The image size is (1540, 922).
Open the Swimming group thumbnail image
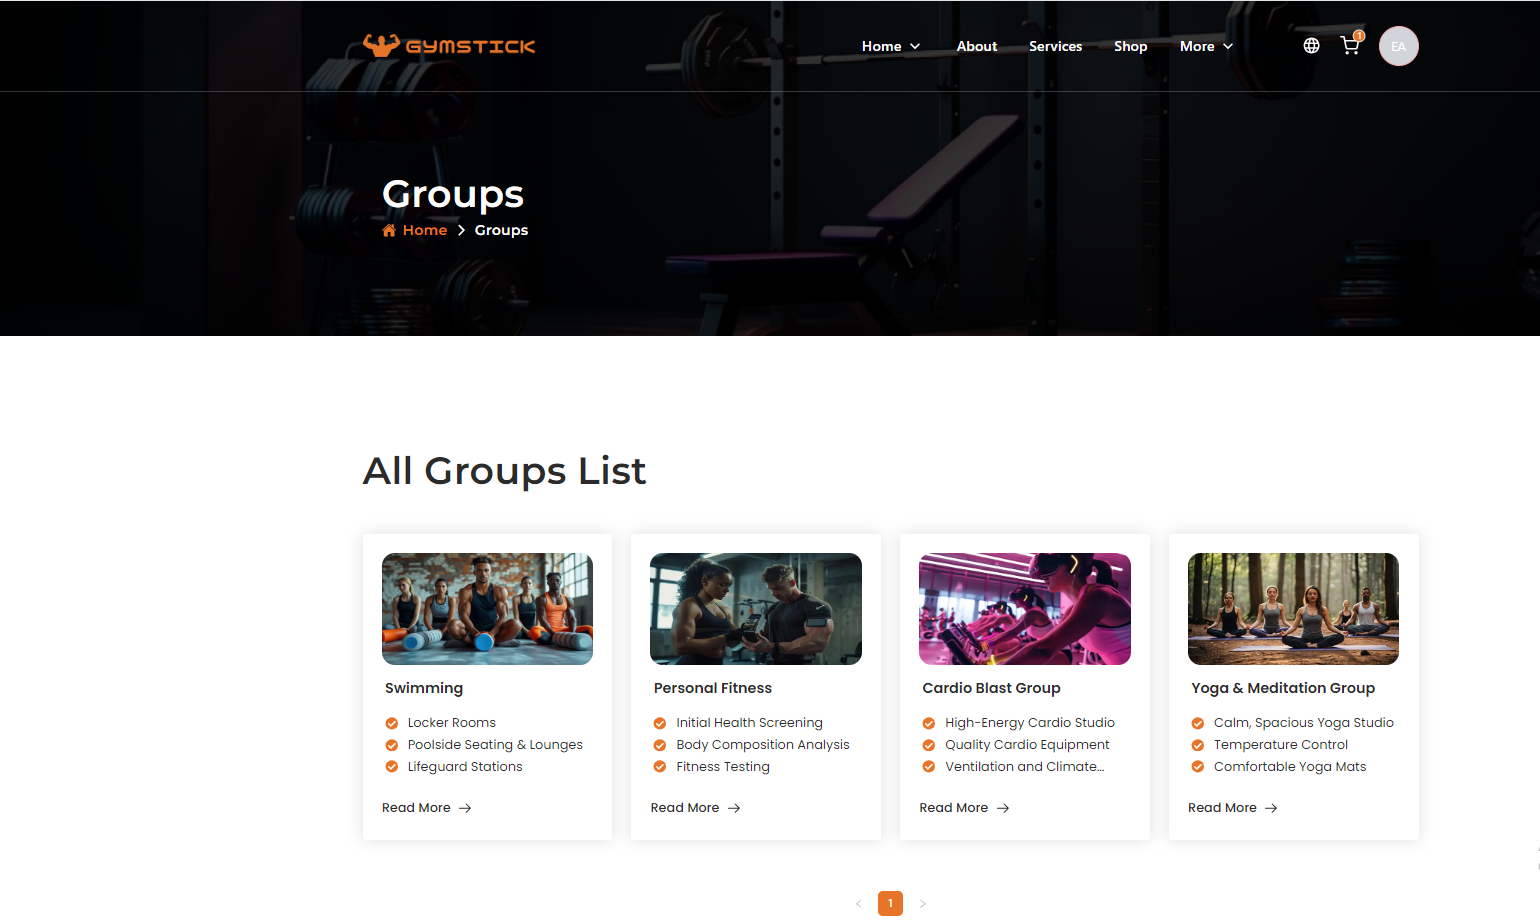pyautogui.click(x=487, y=609)
